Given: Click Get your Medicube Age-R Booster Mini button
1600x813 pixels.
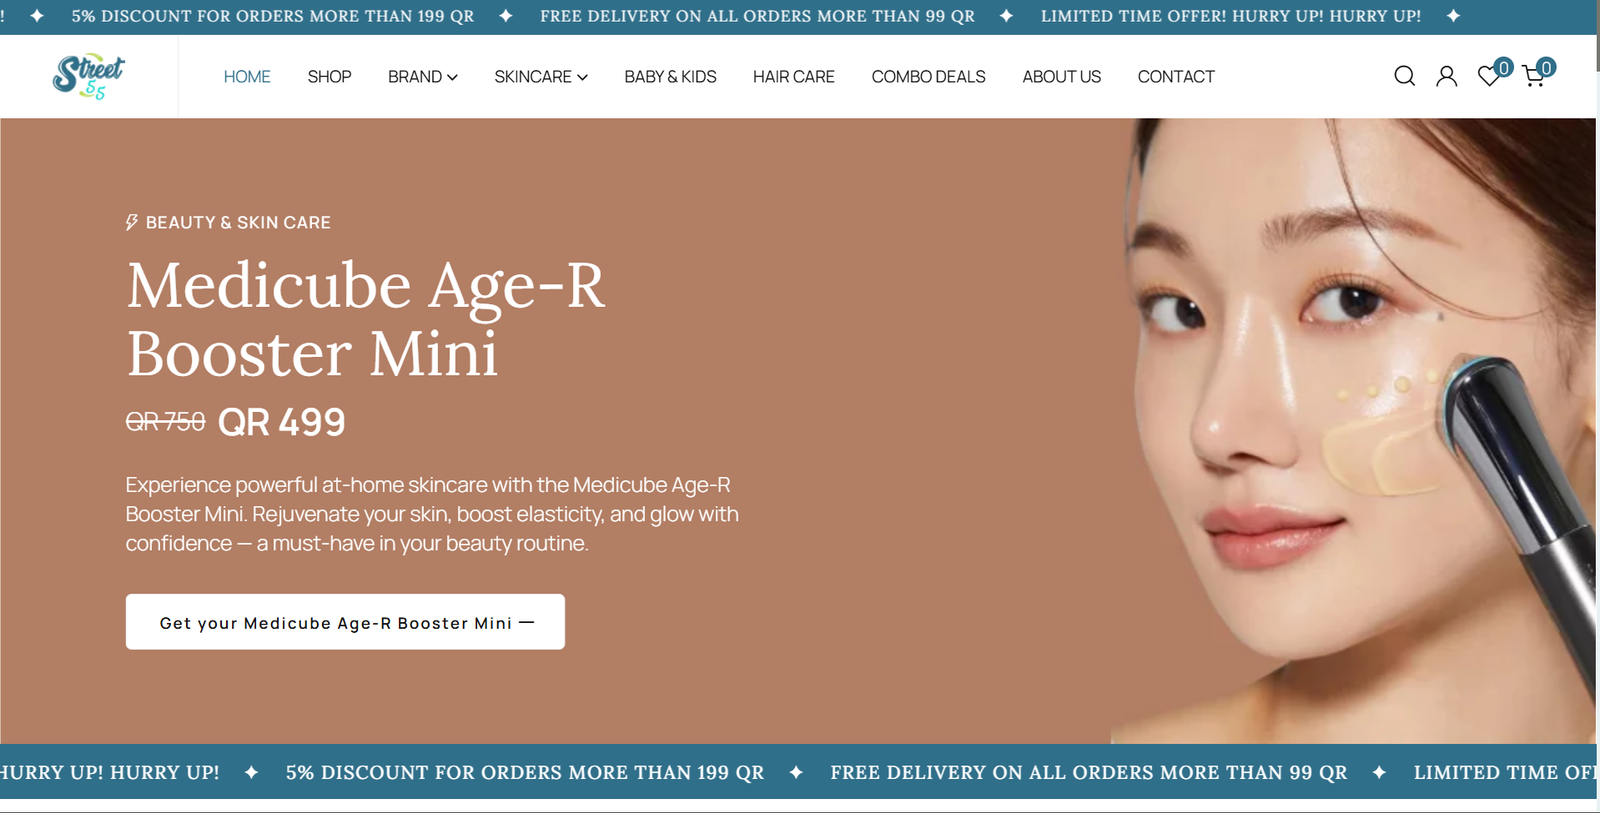Looking at the screenshot, I should click(x=345, y=622).
